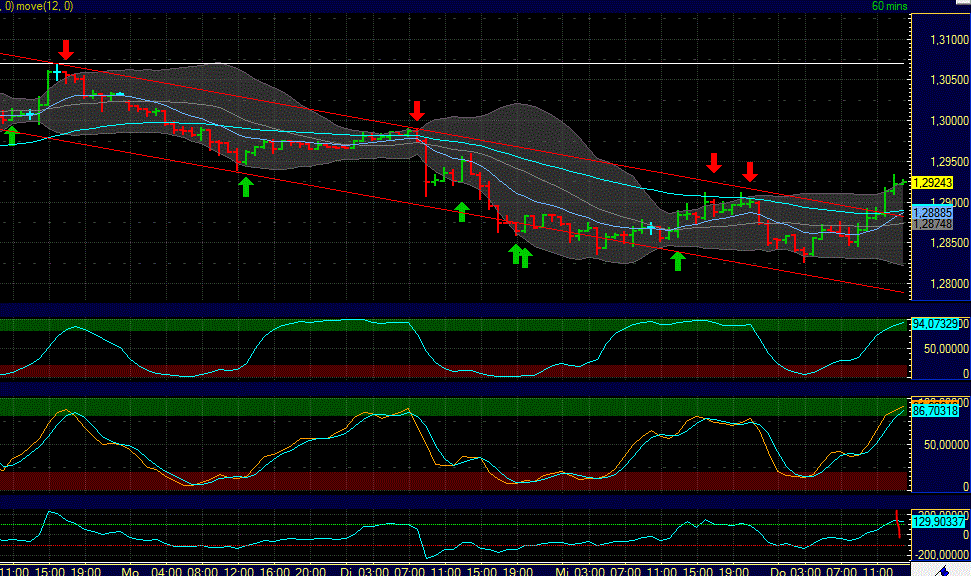Click the green up arrow near the Mi session low
Viewport: 971px width, 576px height.
(677, 261)
